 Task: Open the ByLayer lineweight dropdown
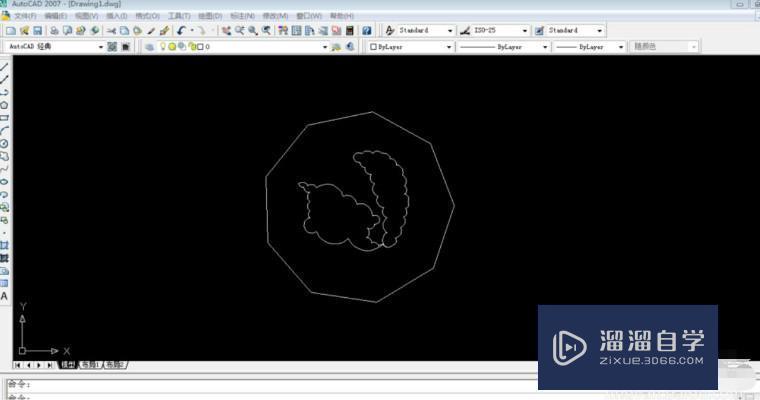pos(621,47)
